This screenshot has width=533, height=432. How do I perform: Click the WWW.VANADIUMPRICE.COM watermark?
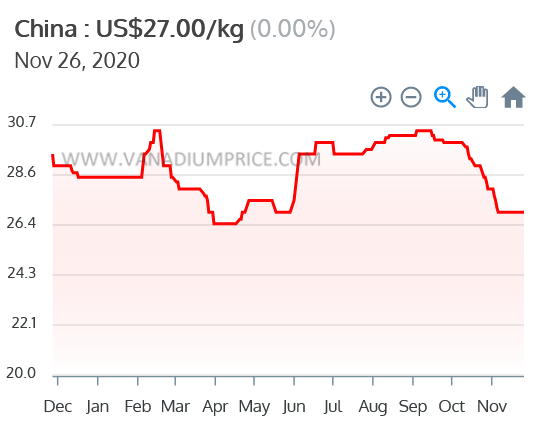click(x=191, y=159)
